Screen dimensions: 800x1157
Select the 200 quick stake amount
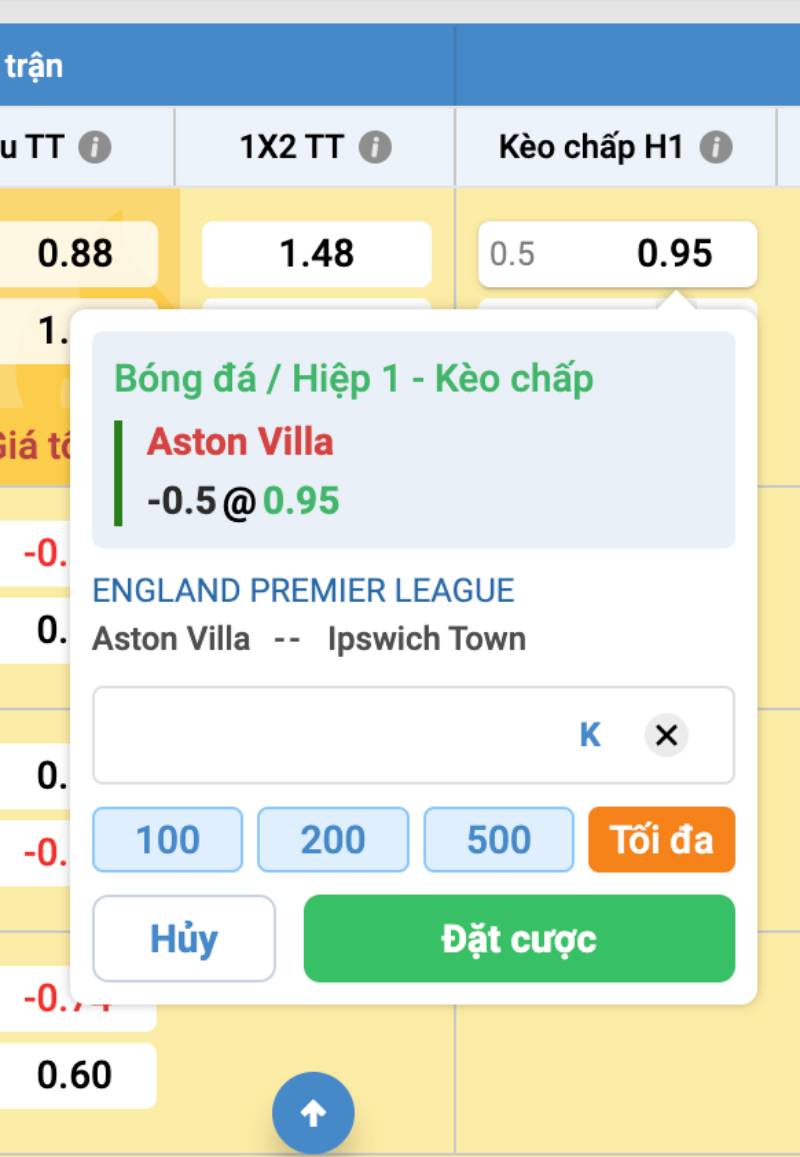tap(333, 840)
